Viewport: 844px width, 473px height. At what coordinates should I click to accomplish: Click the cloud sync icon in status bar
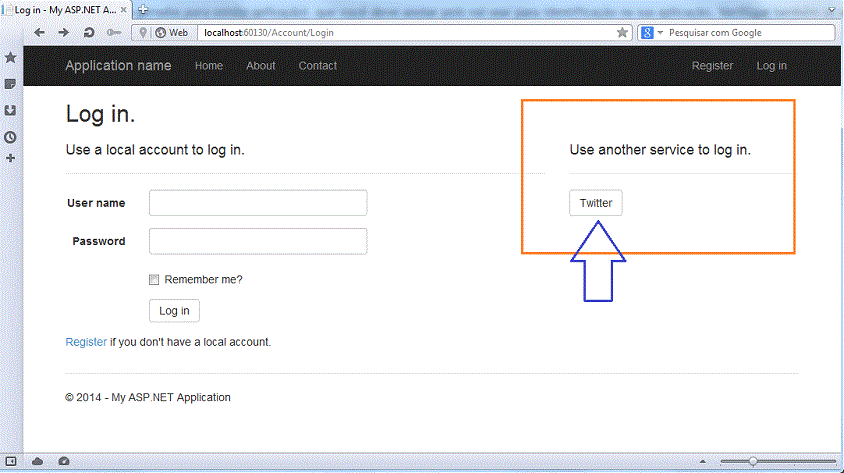(37, 461)
